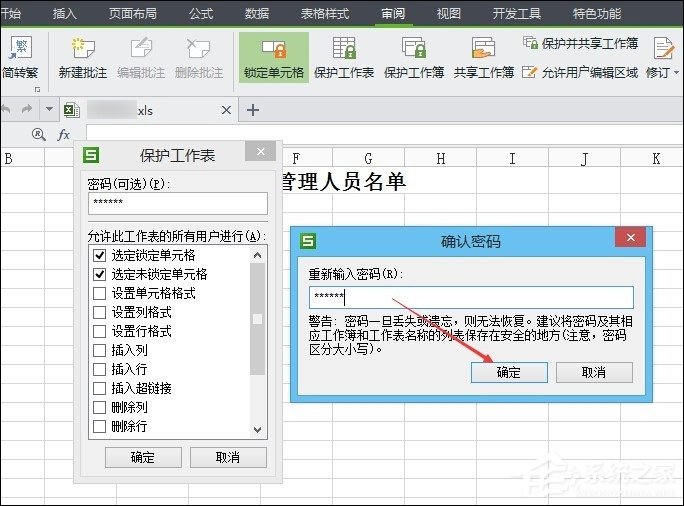Switch to the 视图 ribbon tab

pyautogui.click(x=449, y=14)
